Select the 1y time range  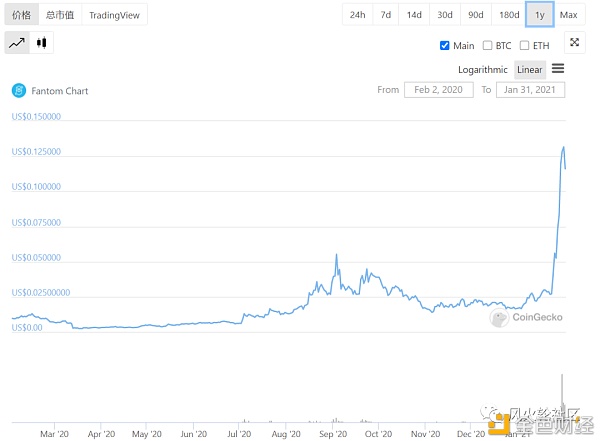[x=540, y=15]
